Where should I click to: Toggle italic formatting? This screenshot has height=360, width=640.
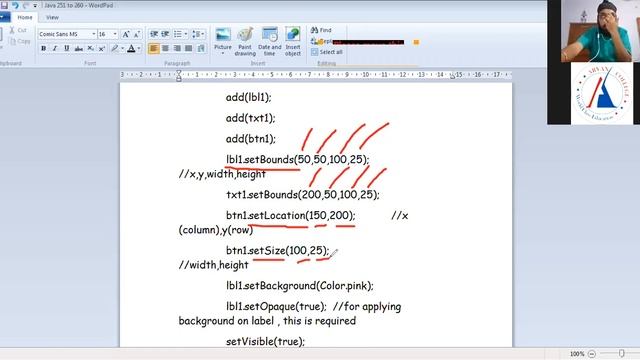coord(55,49)
